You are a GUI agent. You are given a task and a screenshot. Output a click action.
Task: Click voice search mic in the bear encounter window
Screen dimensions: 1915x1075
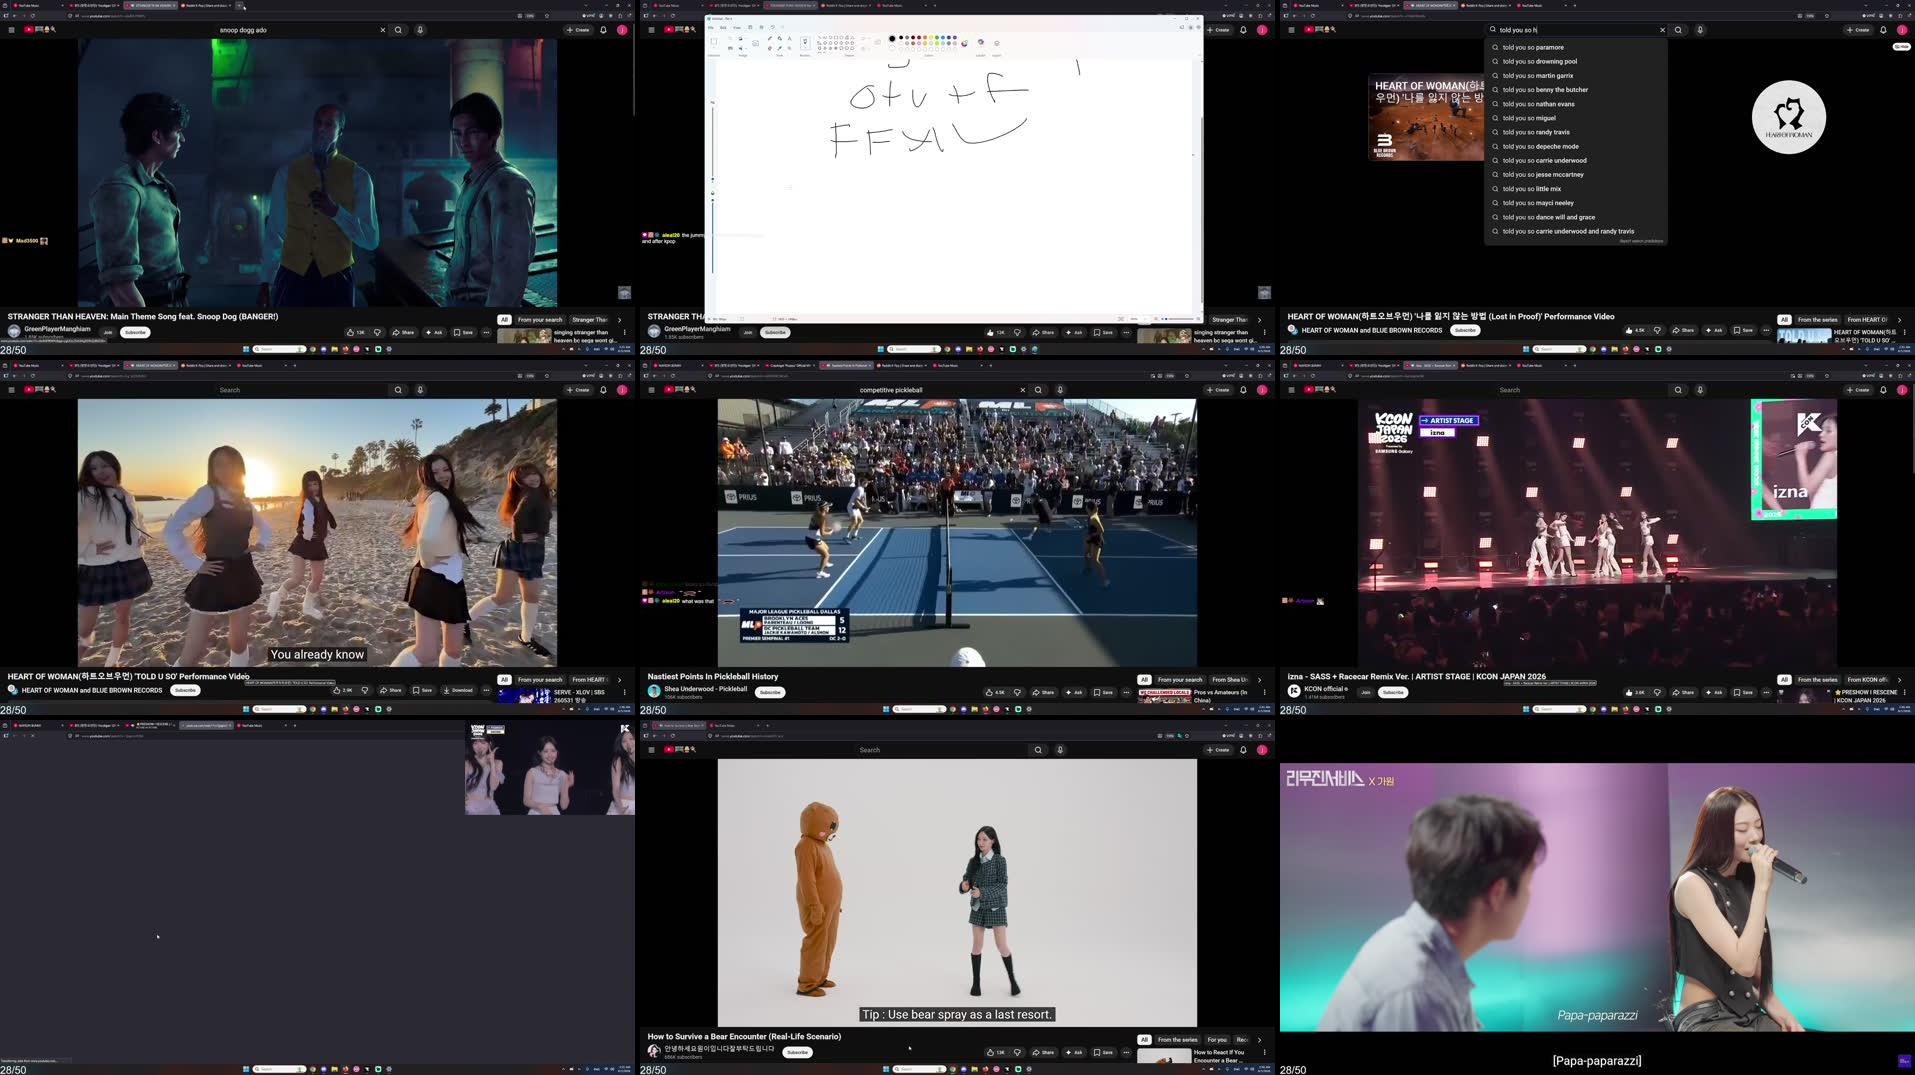1060,750
